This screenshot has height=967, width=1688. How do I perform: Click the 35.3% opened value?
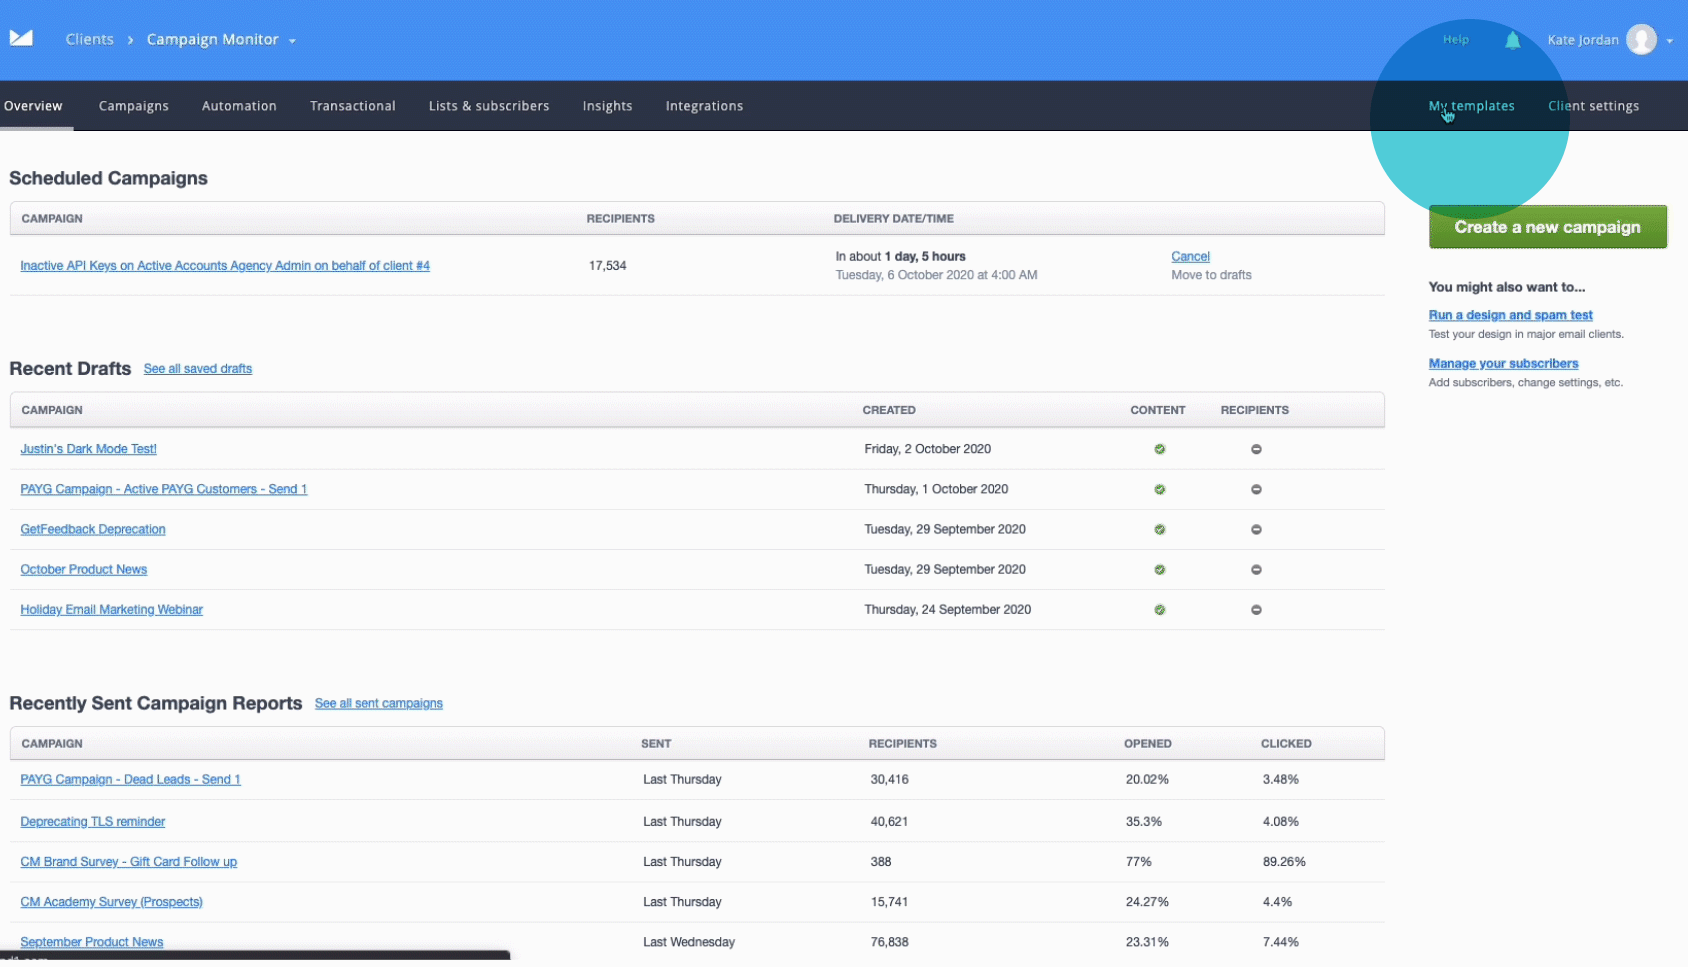(1143, 822)
